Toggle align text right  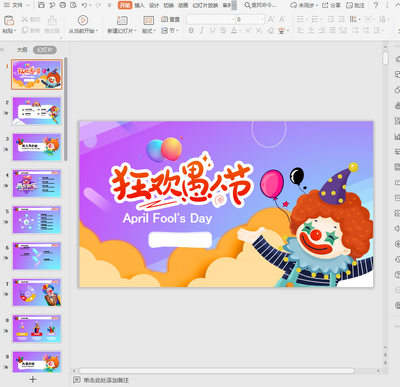(322, 31)
